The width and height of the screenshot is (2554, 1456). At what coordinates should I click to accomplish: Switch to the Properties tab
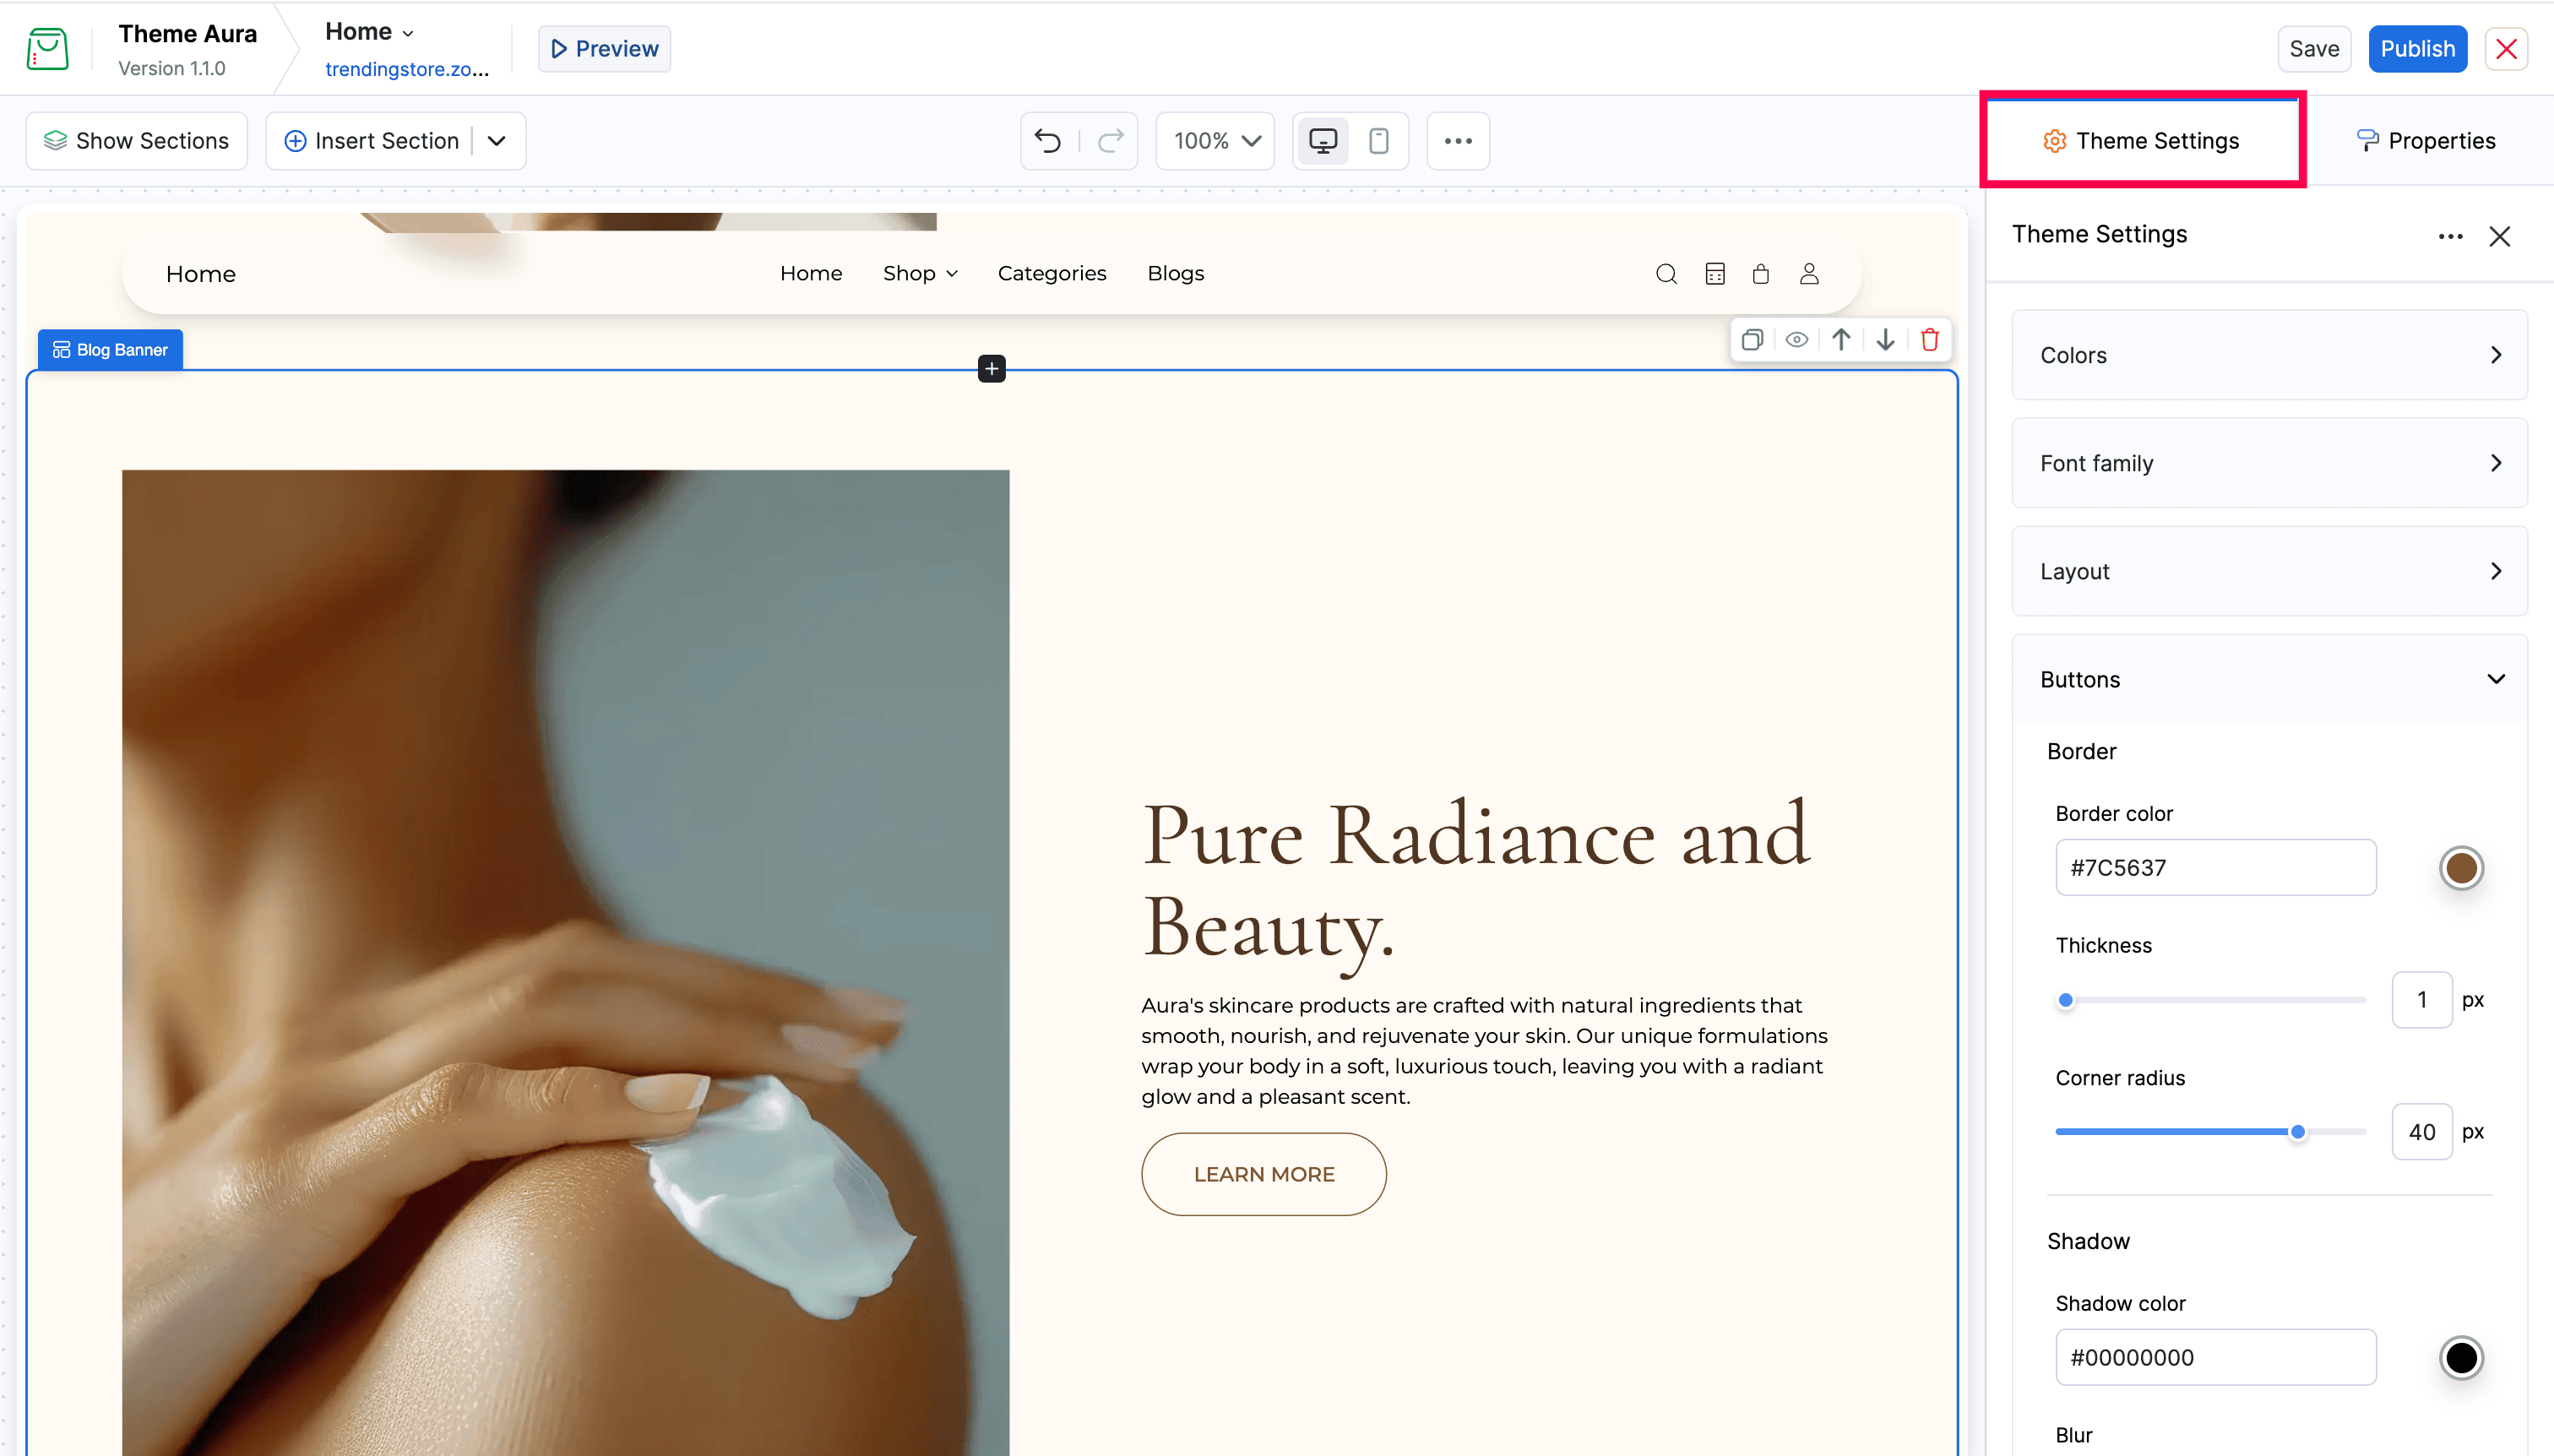(2426, 141)
